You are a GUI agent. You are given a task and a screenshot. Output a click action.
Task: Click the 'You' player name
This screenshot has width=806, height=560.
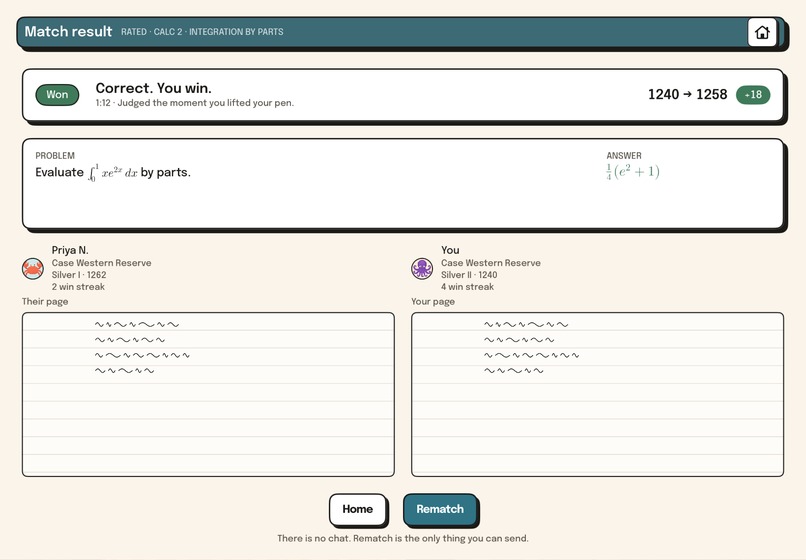[450, 250]
